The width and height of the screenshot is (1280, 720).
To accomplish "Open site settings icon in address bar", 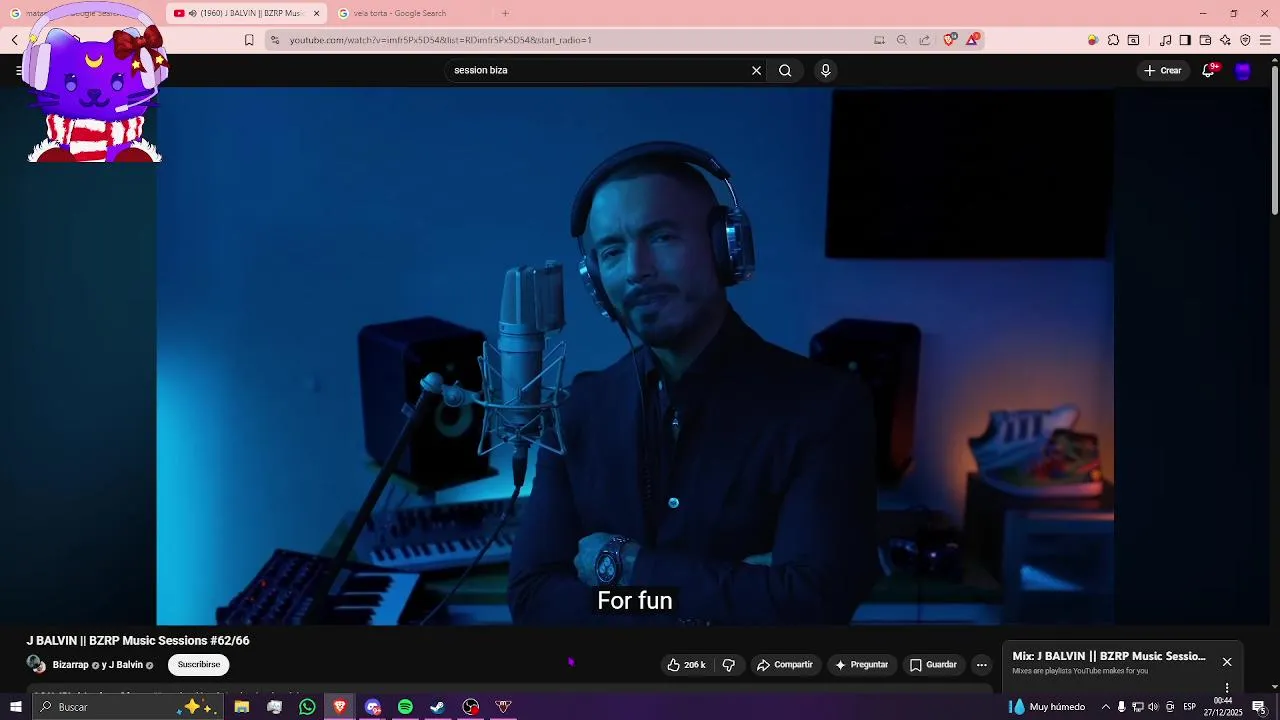I will click(x=275, y=40).
